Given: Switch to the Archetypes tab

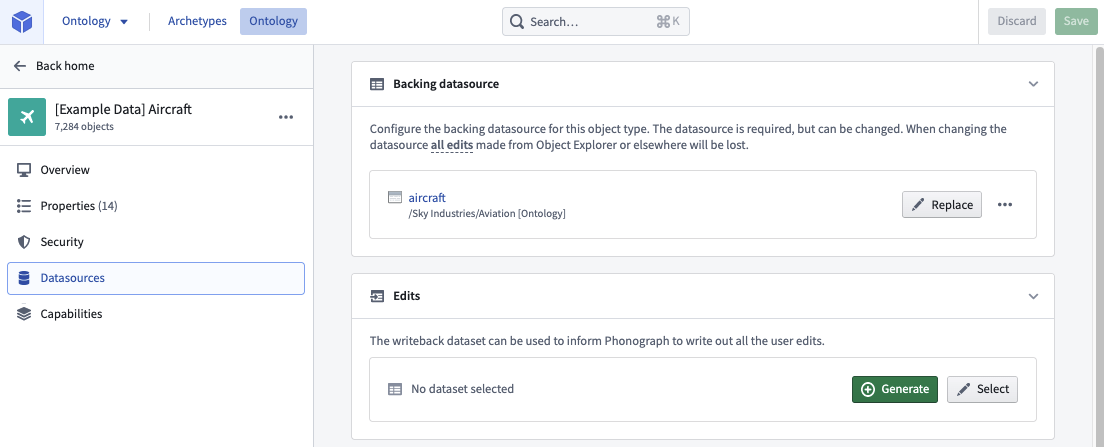Looking at the screenshot, I should tap(197, 21).
